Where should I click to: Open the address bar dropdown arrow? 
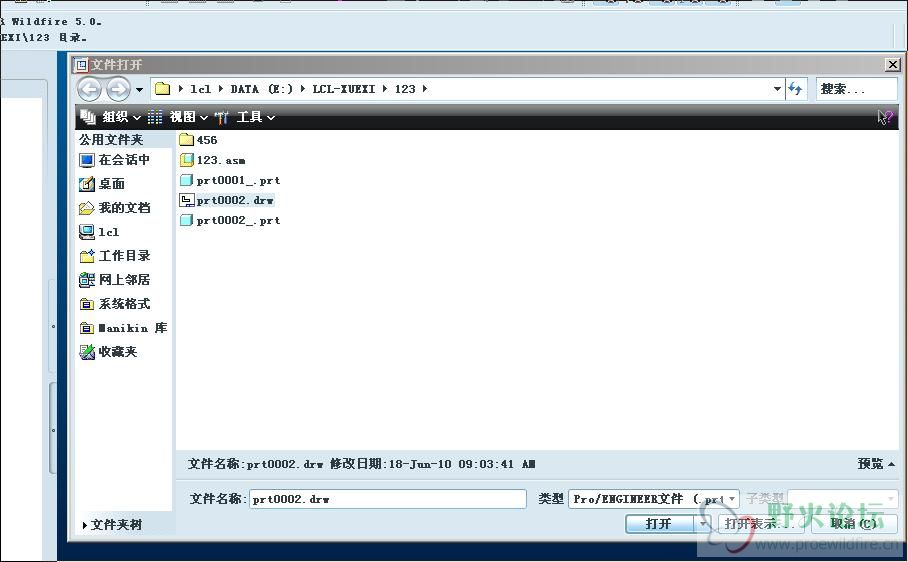point(777,89)
